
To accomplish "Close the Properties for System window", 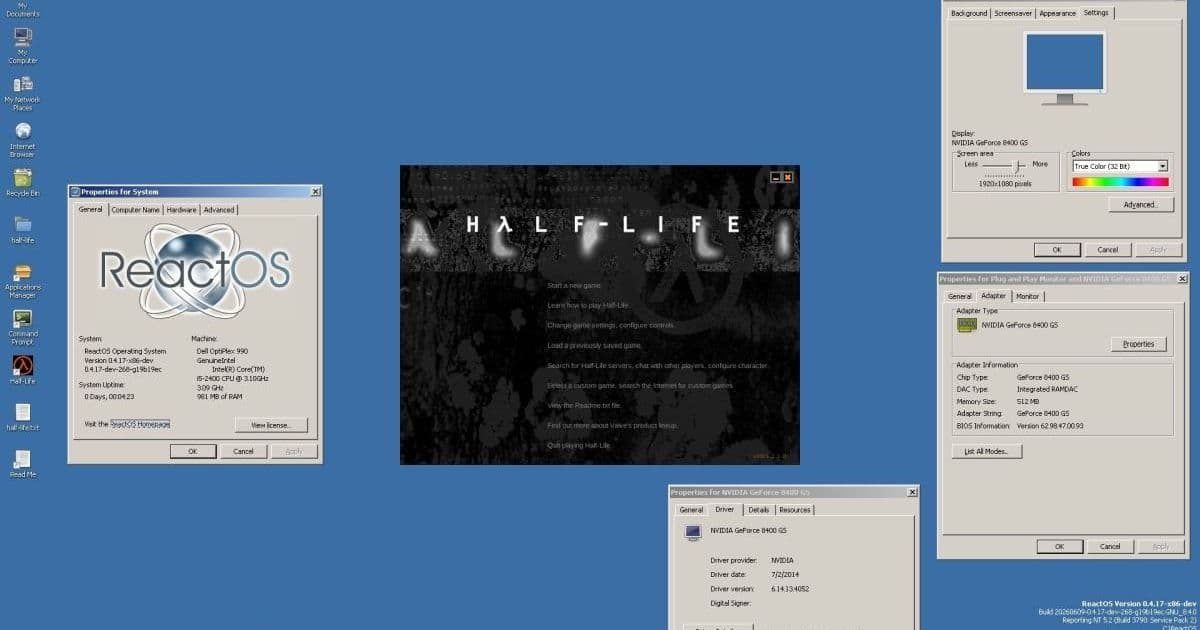I will [x=315, y=191].
